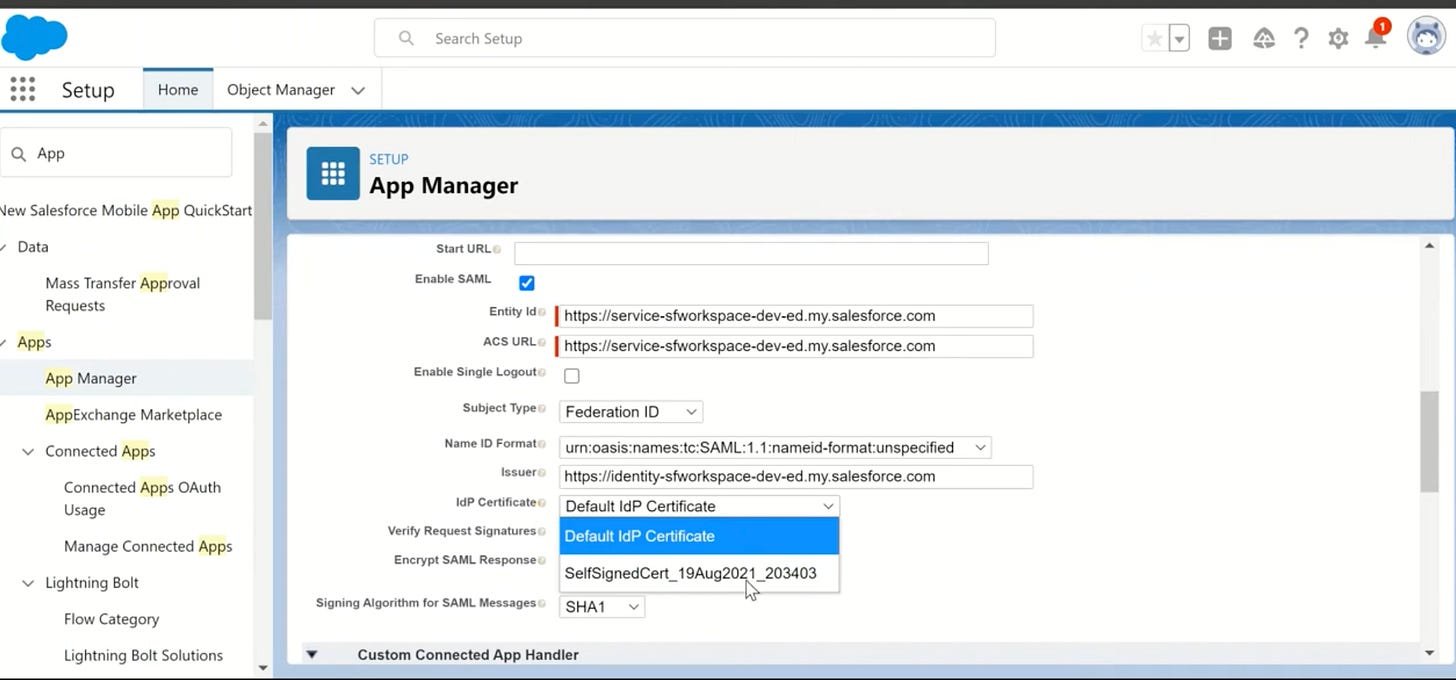Collapse the Custom Connected App Handler section
The height and width of the screenshot is (680, 1456).
click(312, 655)
